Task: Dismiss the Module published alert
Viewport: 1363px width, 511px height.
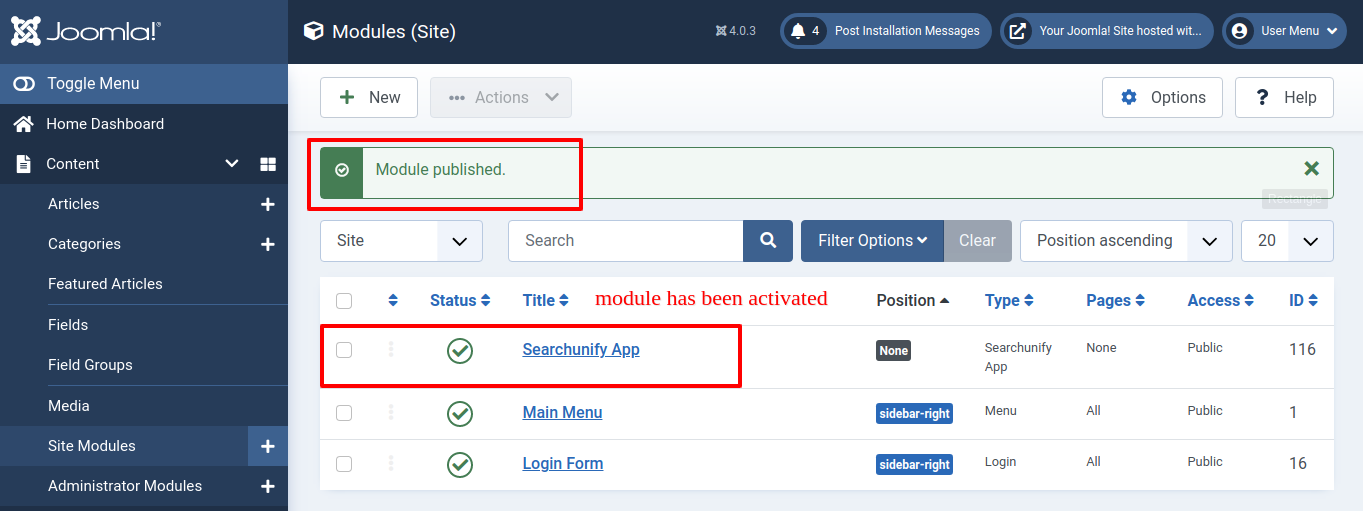Action: (x=1311, y=169)
